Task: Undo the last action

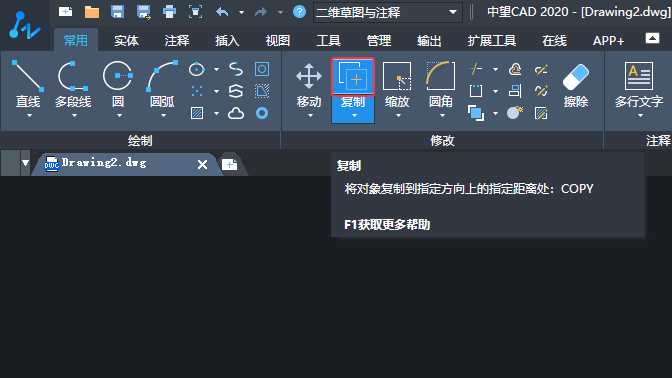Action: [222, 12]
